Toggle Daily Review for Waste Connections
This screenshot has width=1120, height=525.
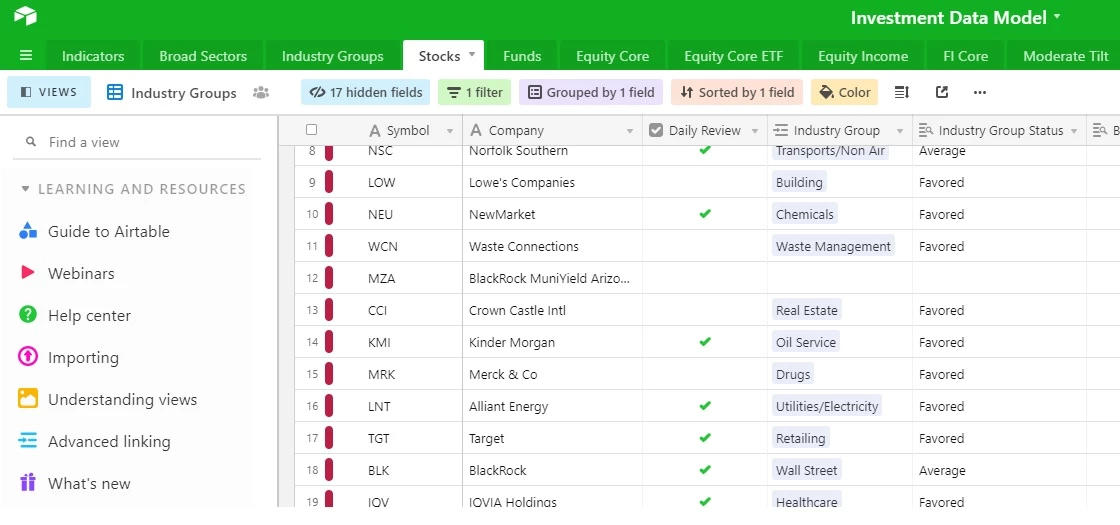click(705, 246)
